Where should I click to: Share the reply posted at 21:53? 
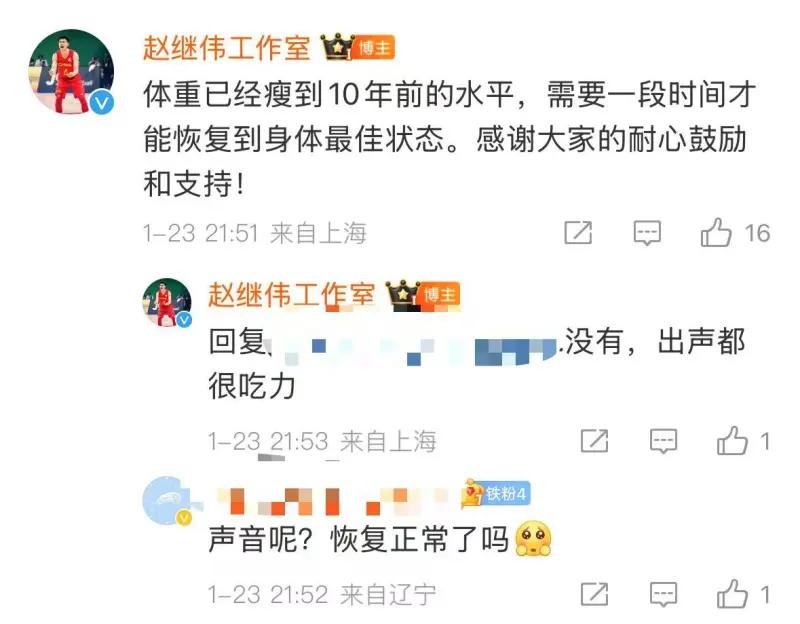pos(594,441)
